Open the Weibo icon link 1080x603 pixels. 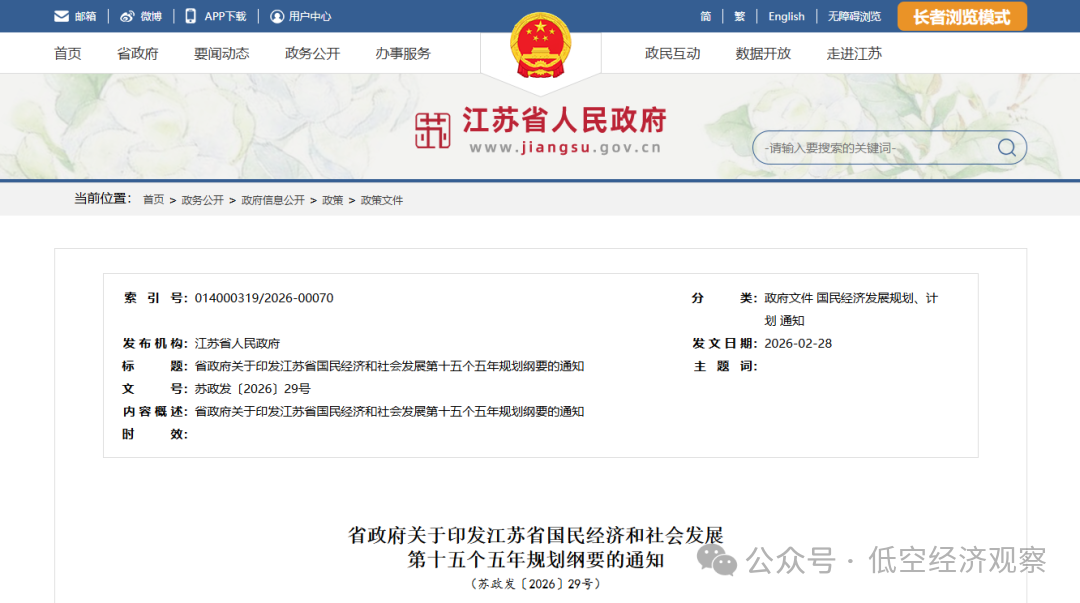tap(127, 17)
